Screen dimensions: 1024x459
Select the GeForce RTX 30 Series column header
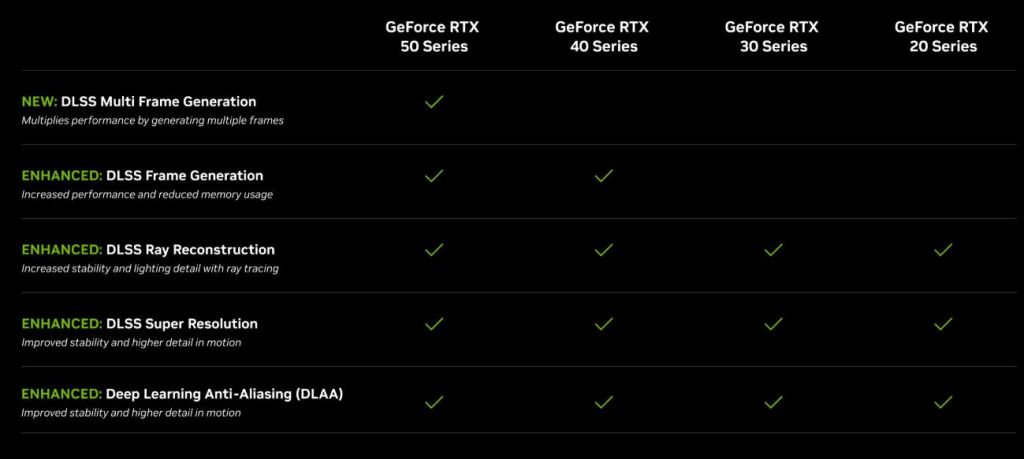tap(771, 36)
